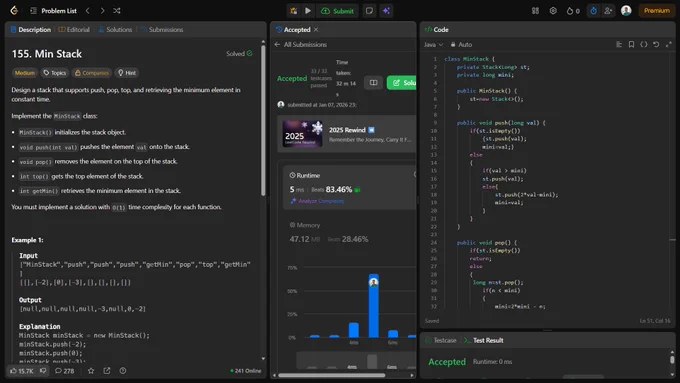Click the description panel vertical scrollbar
This screenshot has height=383, width=680.
click(263, 121)
